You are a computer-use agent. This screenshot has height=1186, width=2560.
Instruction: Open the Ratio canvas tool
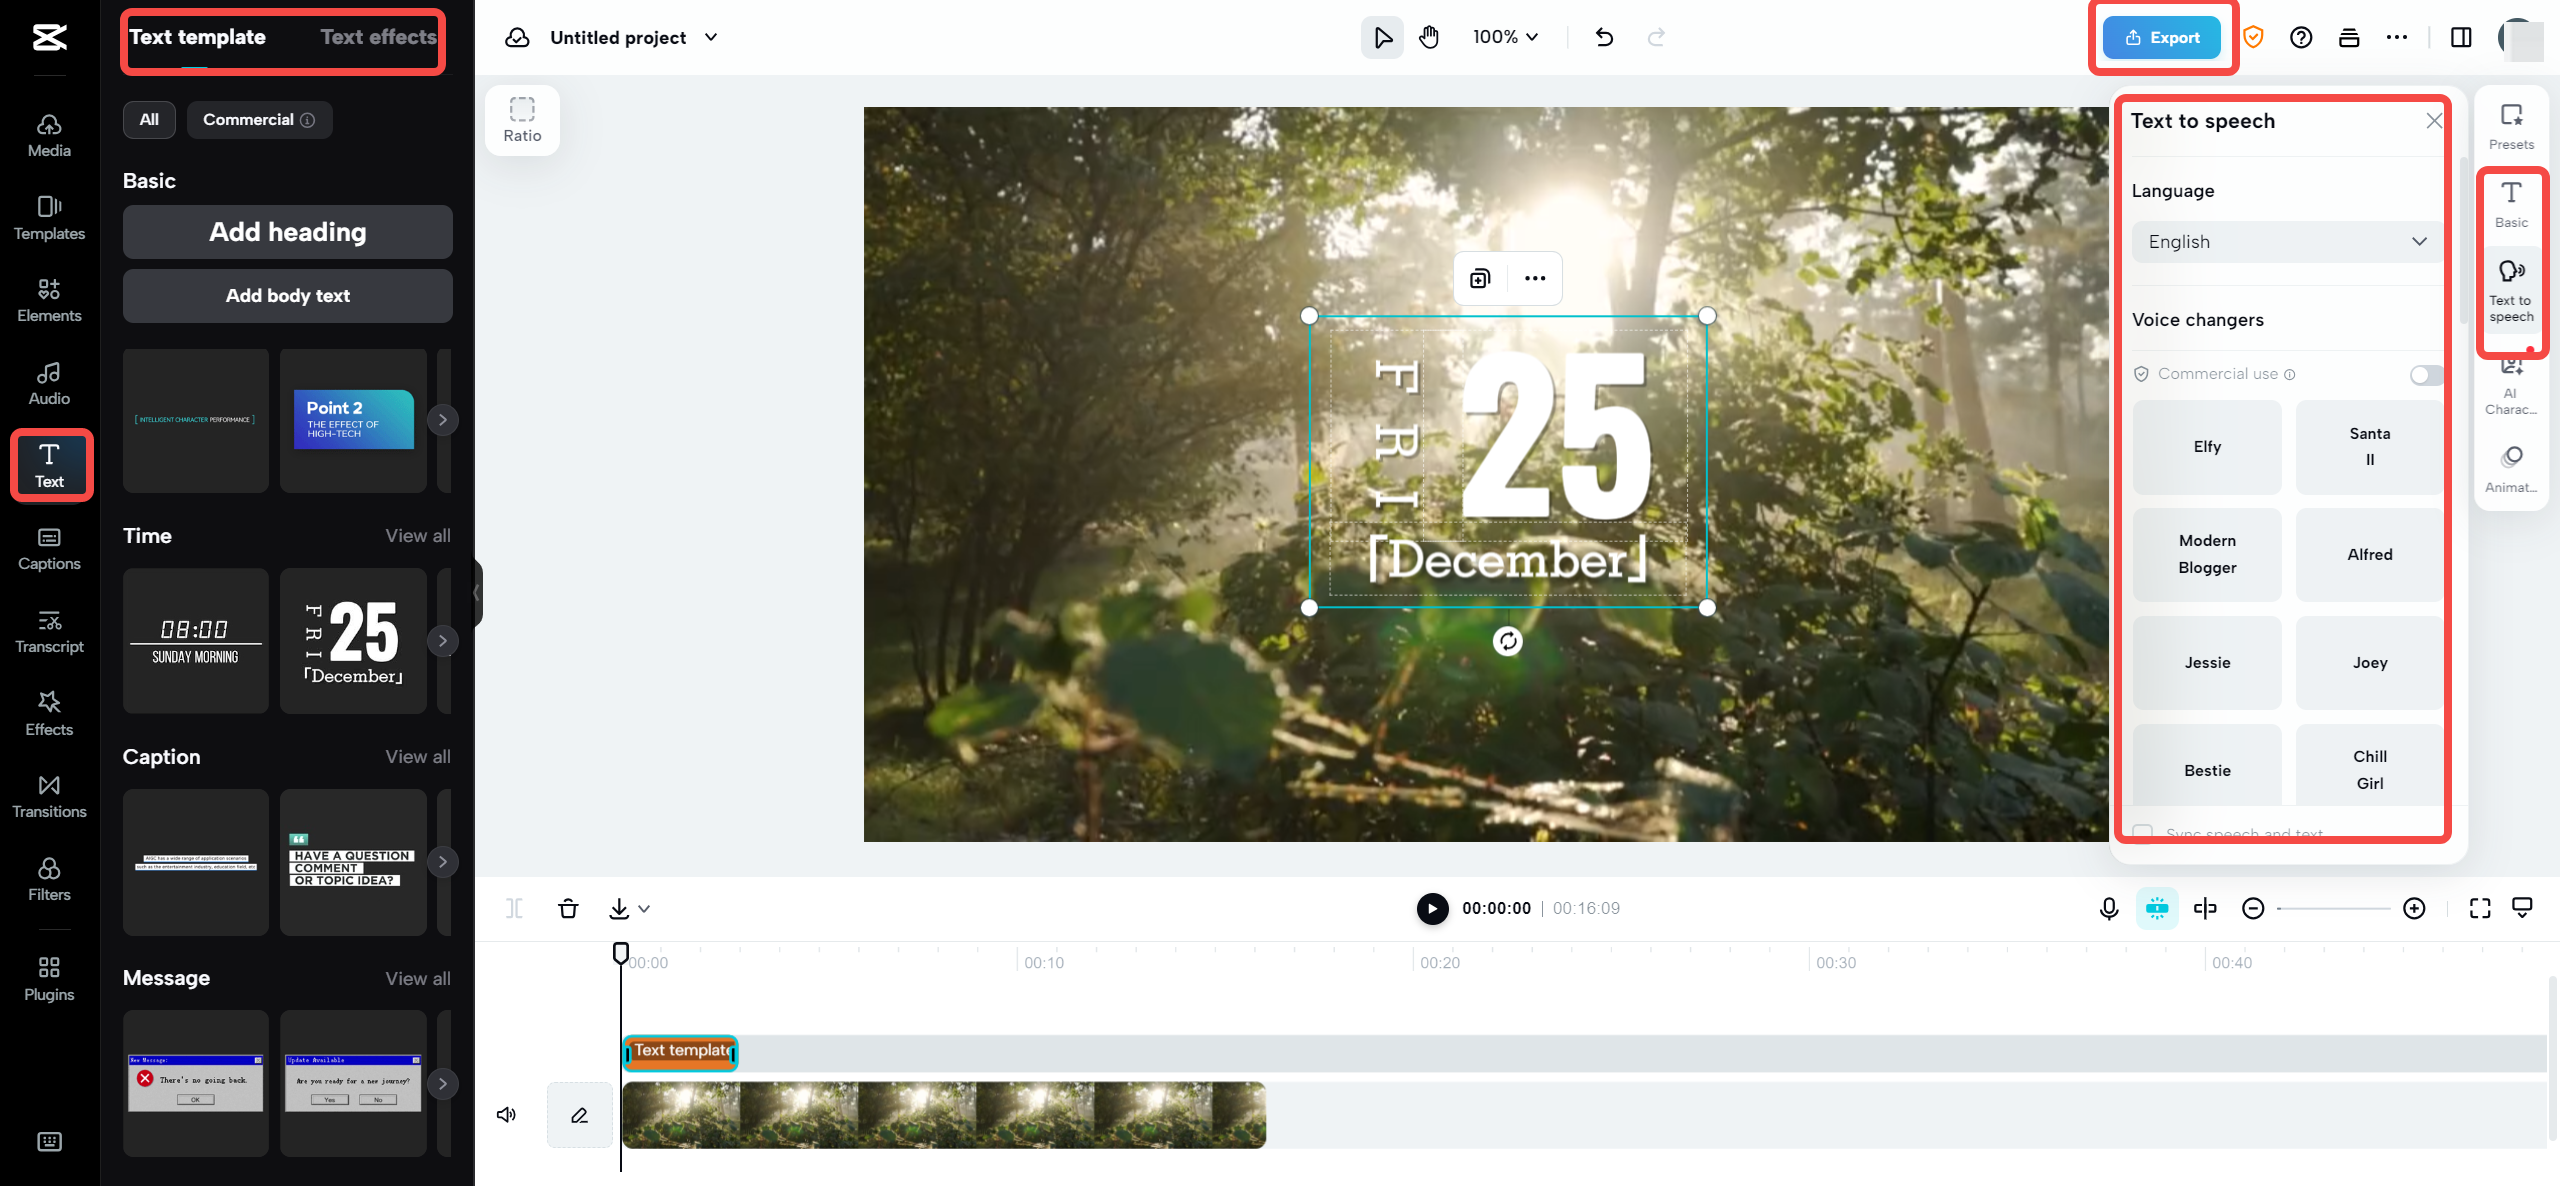[522, 120]
